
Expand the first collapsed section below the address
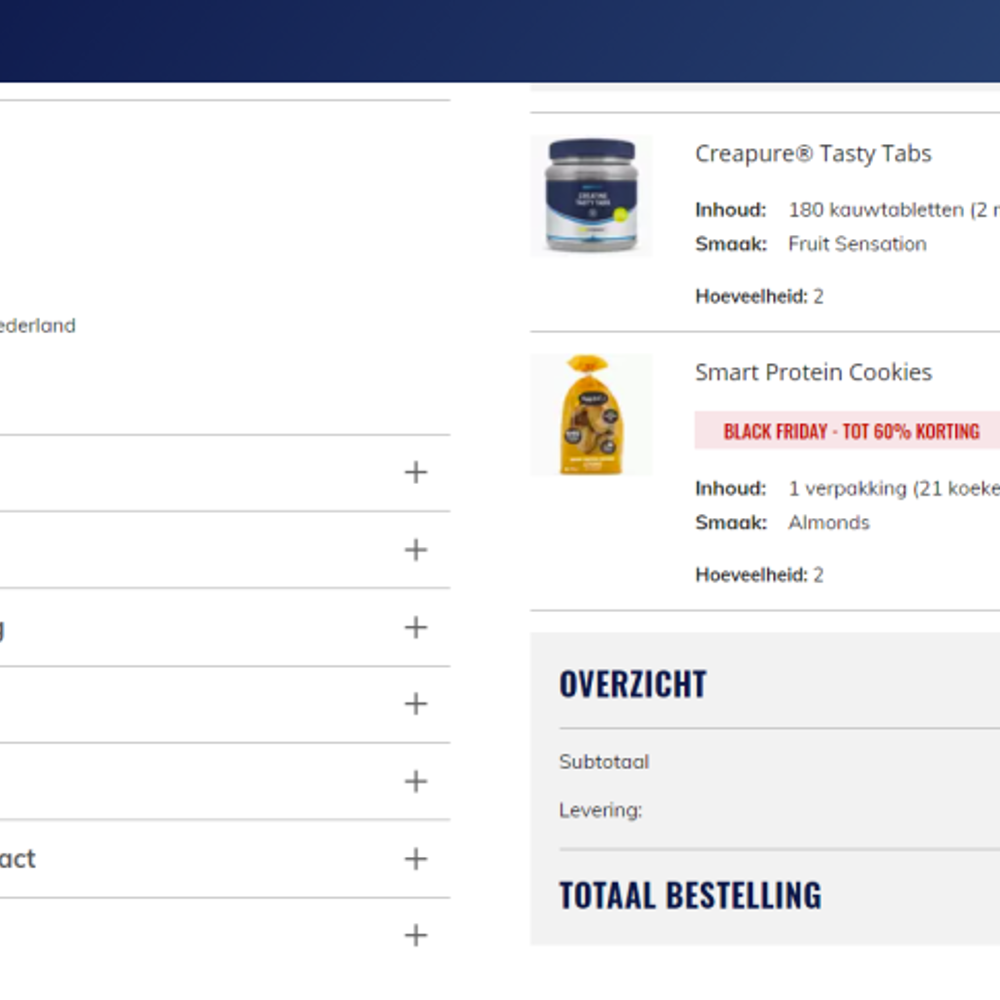coord(416,473)
